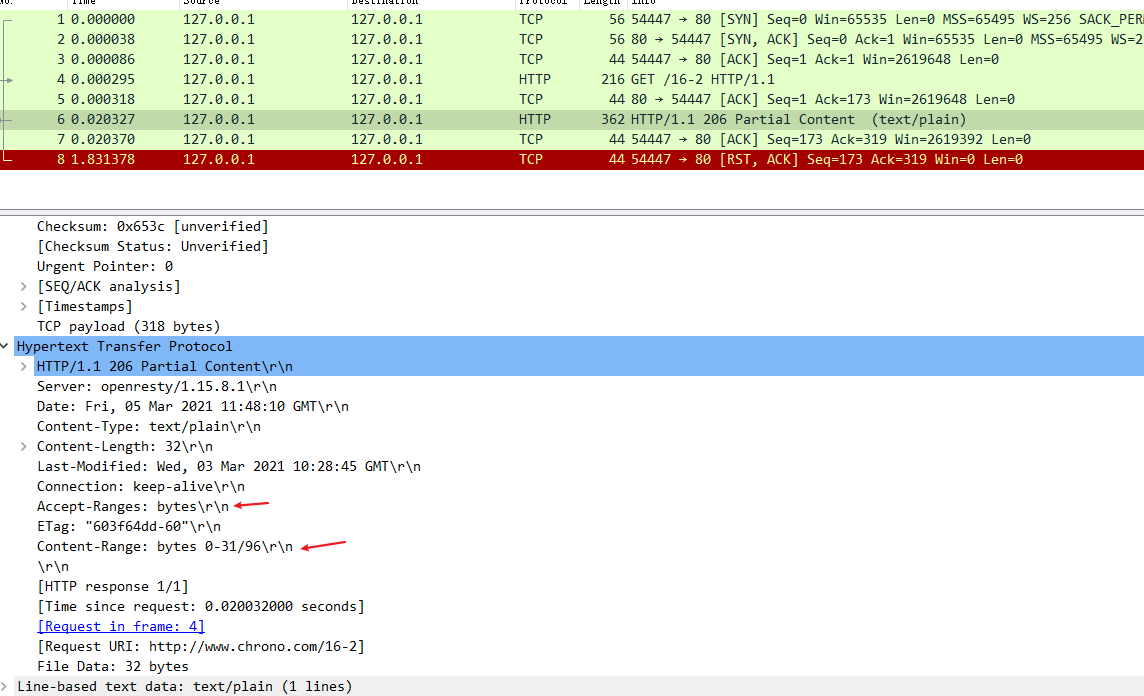Select TCP payload (318 bytes) line

[128, 327]
